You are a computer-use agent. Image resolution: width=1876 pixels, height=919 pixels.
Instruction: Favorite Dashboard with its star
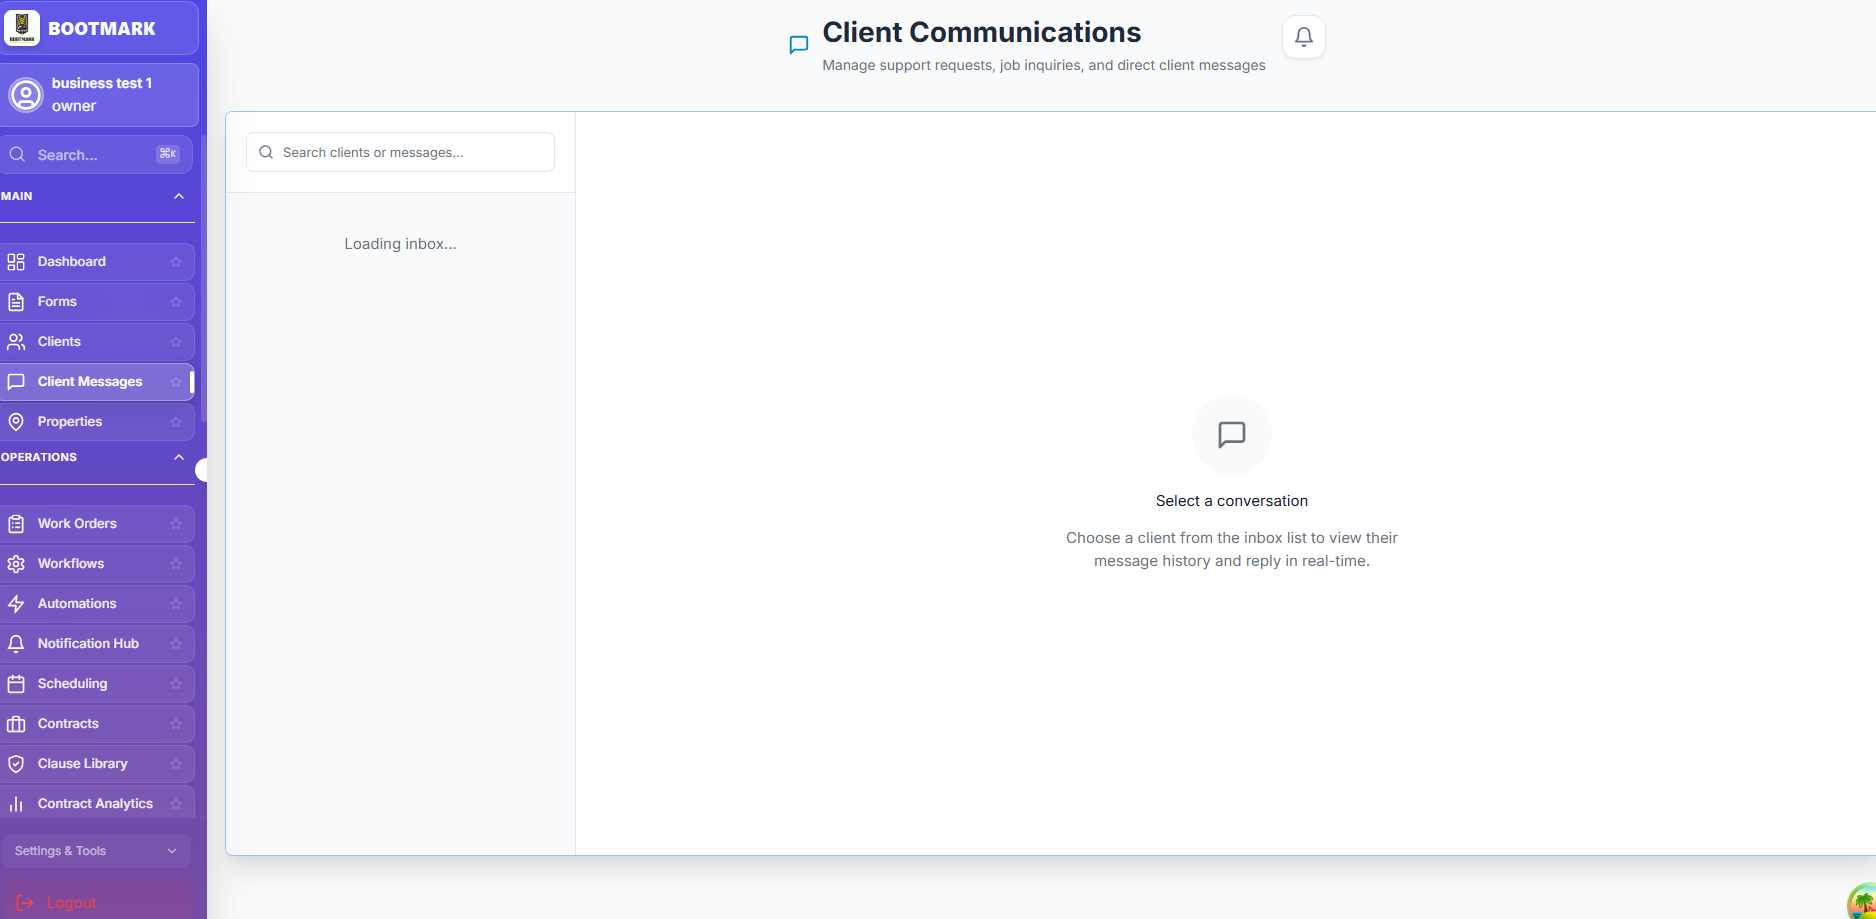176,262
